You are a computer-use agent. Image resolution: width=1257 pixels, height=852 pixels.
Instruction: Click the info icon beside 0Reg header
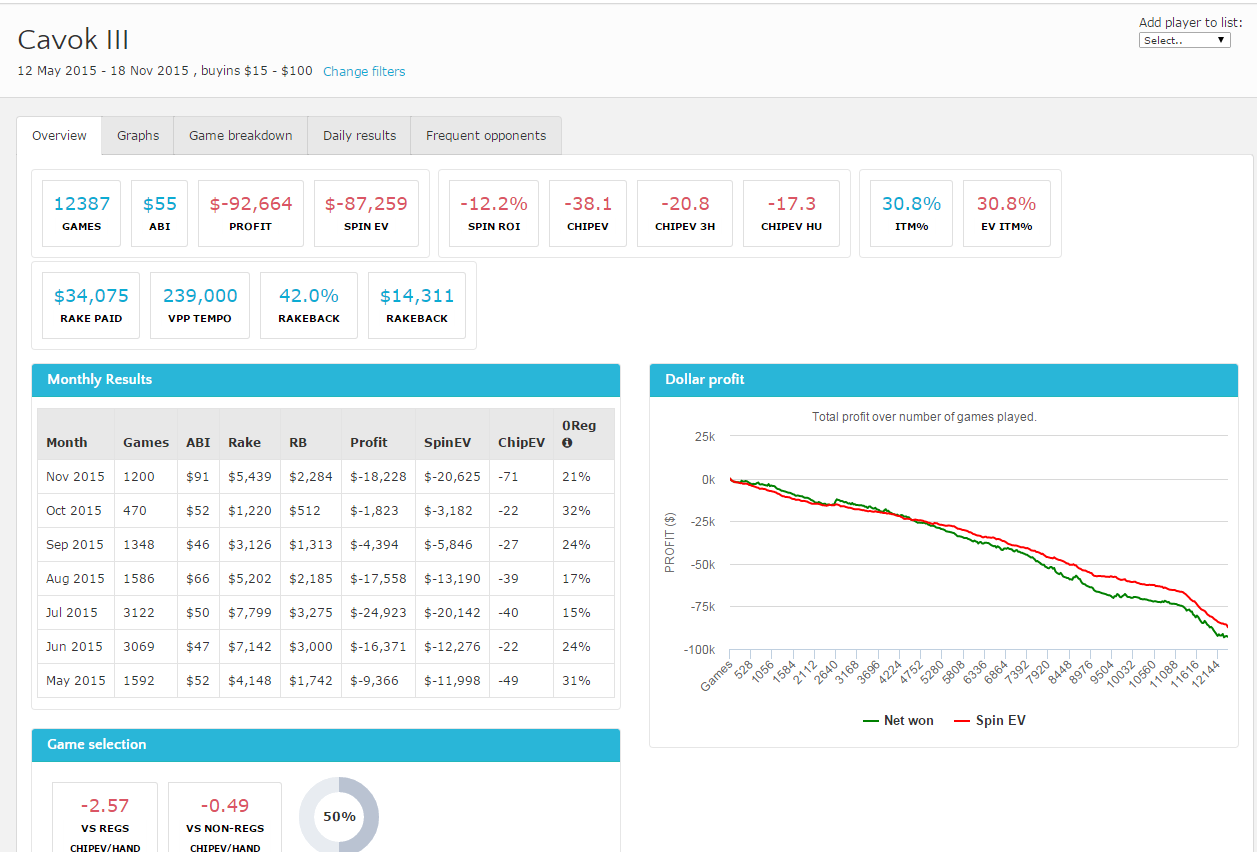[x=567, y=443]
